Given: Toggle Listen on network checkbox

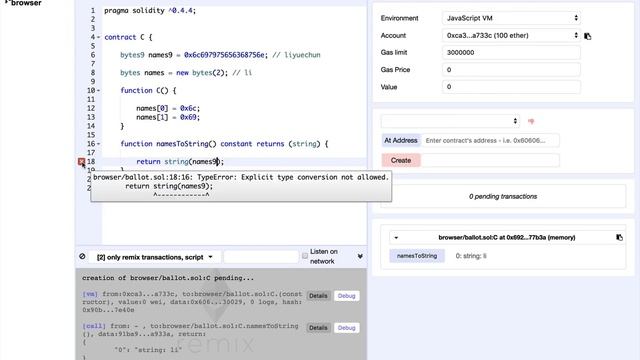Looking at the screenshot, I should (x=304, y=256).
